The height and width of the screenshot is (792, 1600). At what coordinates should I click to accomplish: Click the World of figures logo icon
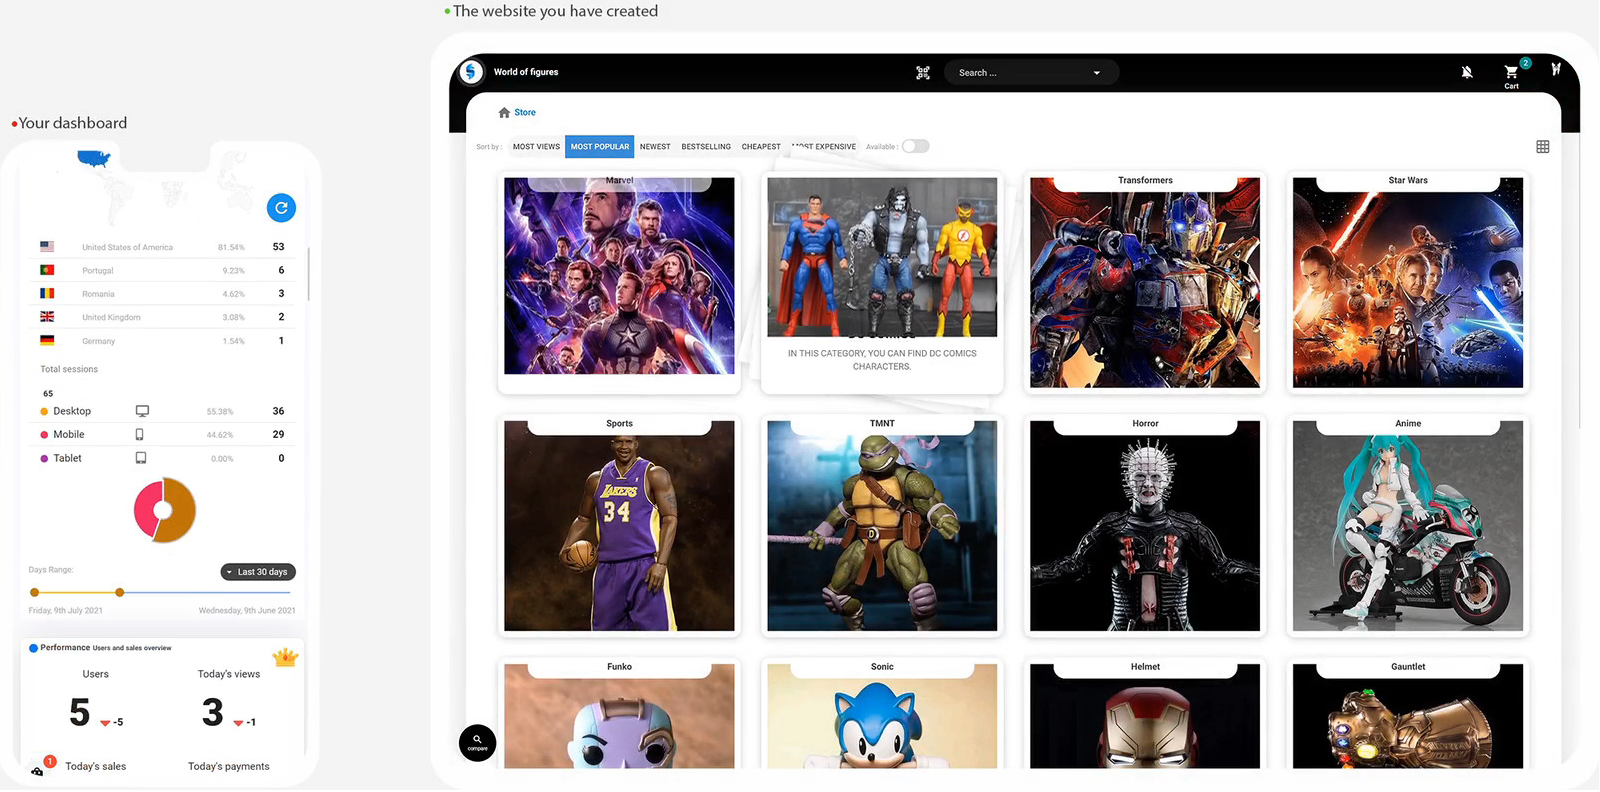(471, 72)
